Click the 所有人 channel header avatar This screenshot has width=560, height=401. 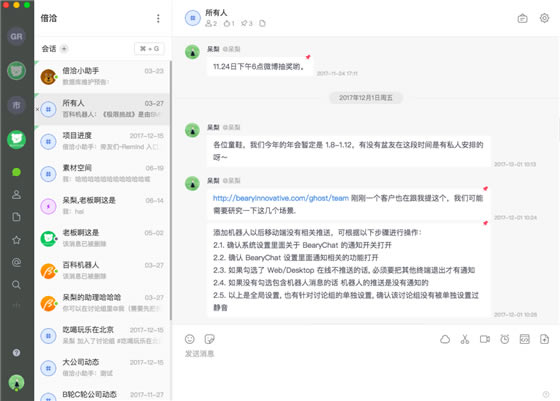193,18
